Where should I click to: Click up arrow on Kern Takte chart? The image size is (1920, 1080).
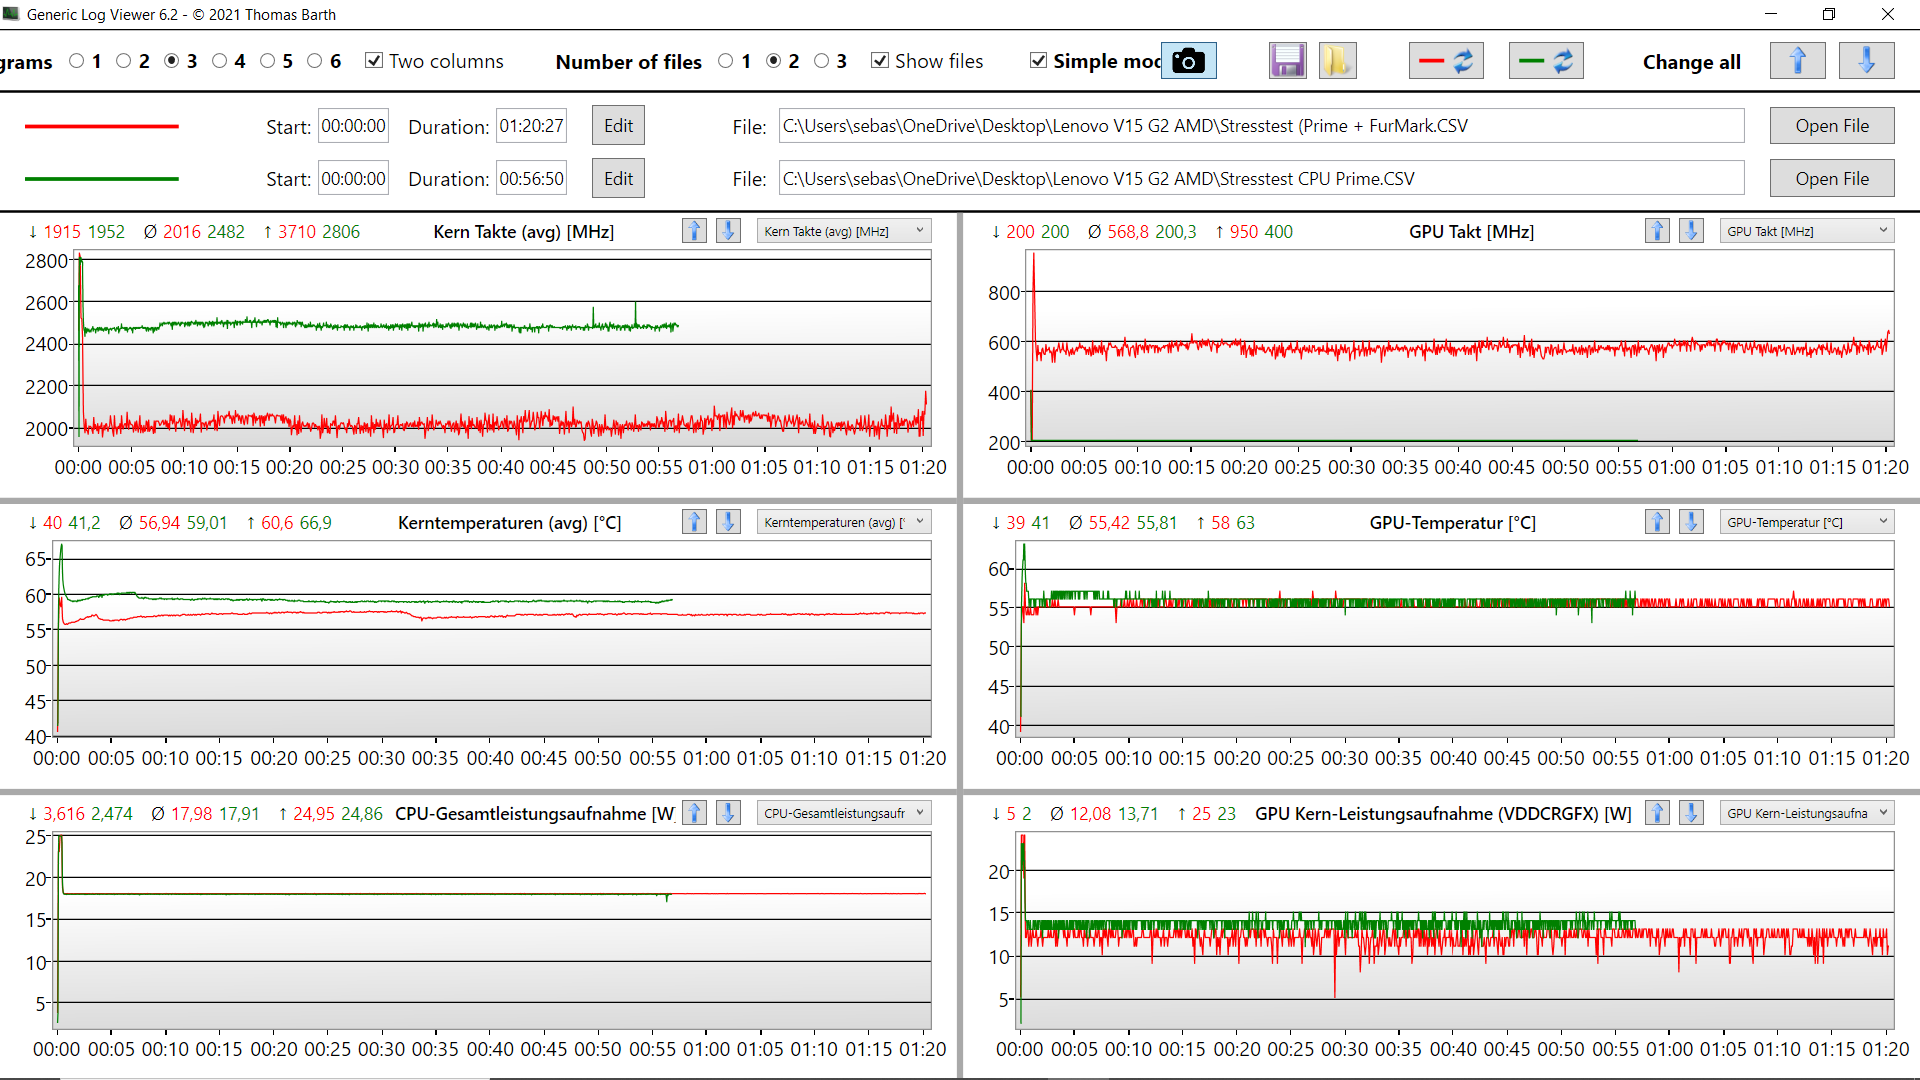(694, 231)
